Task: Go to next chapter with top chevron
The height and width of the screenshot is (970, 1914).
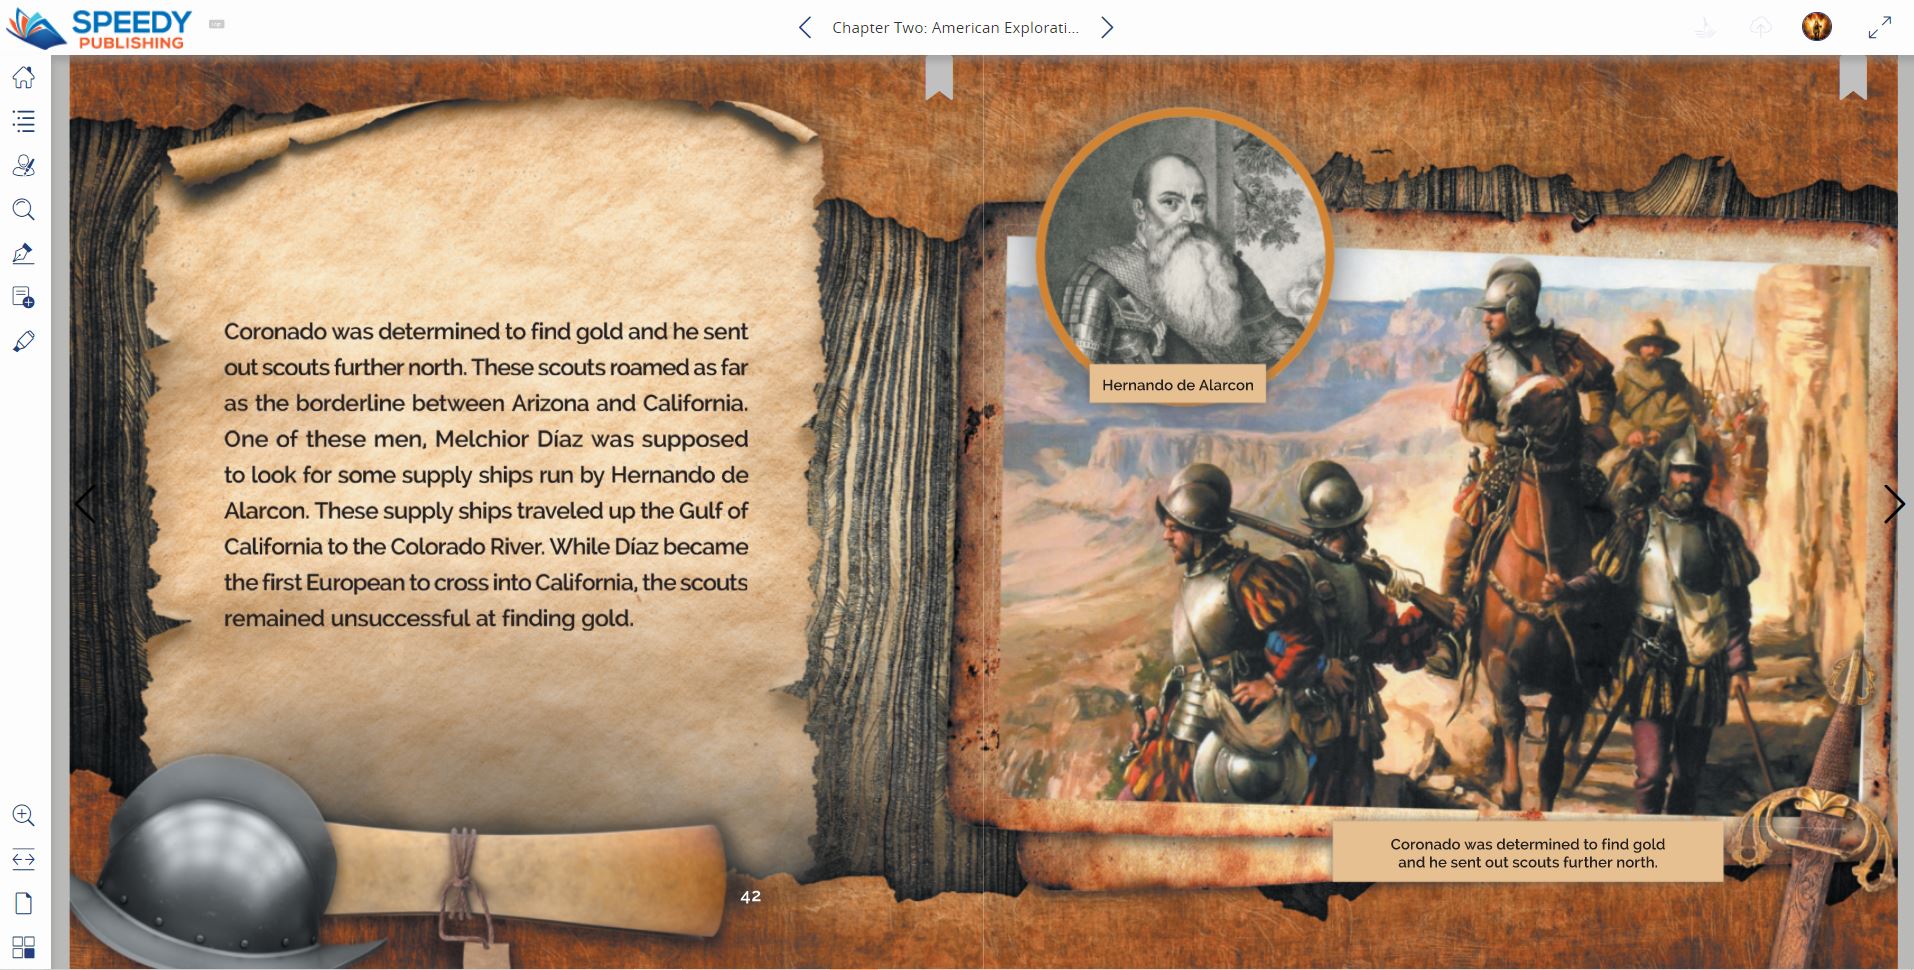Action: tap(1106, 27)
